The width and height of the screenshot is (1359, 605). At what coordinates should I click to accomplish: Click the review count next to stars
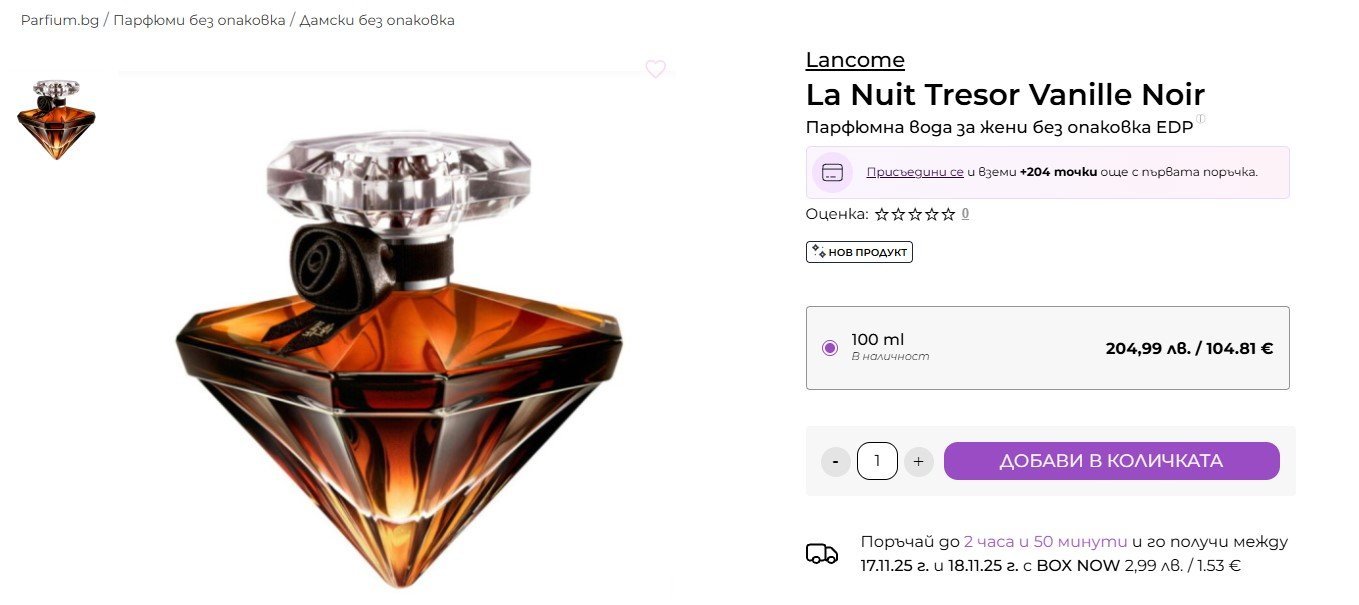coord(965,214)
